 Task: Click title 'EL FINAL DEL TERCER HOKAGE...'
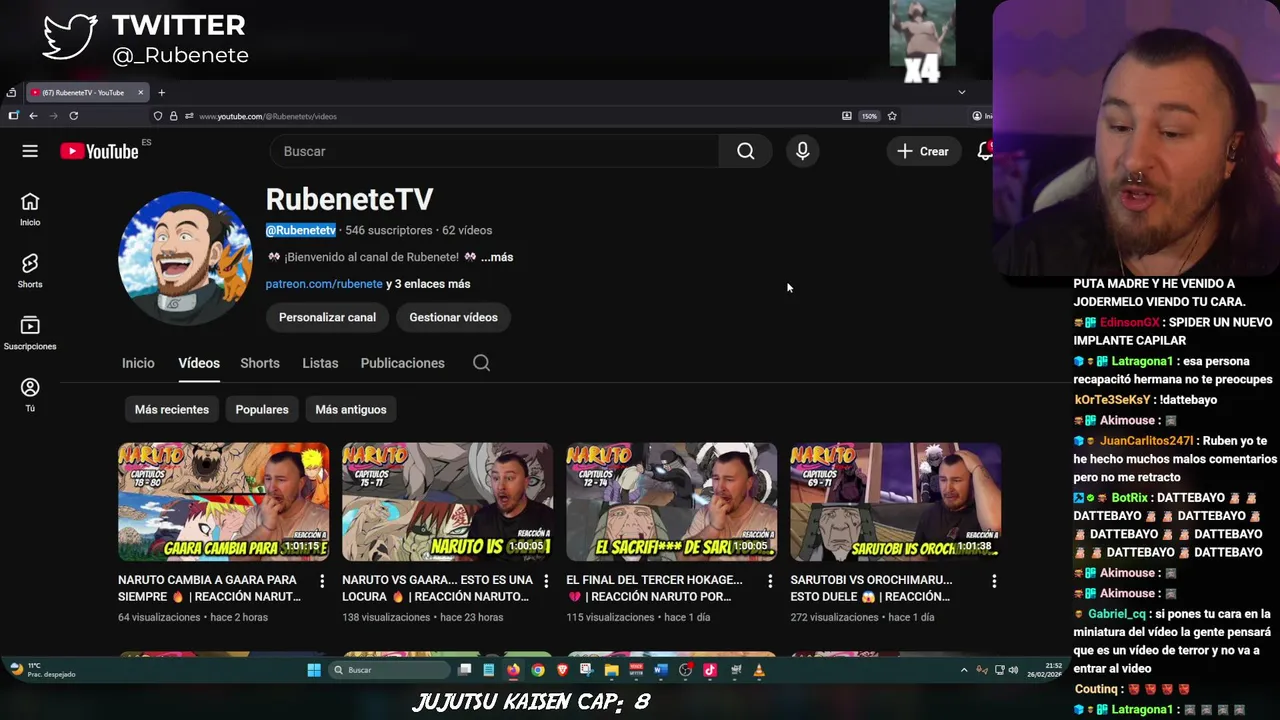[x=654, y=588]
